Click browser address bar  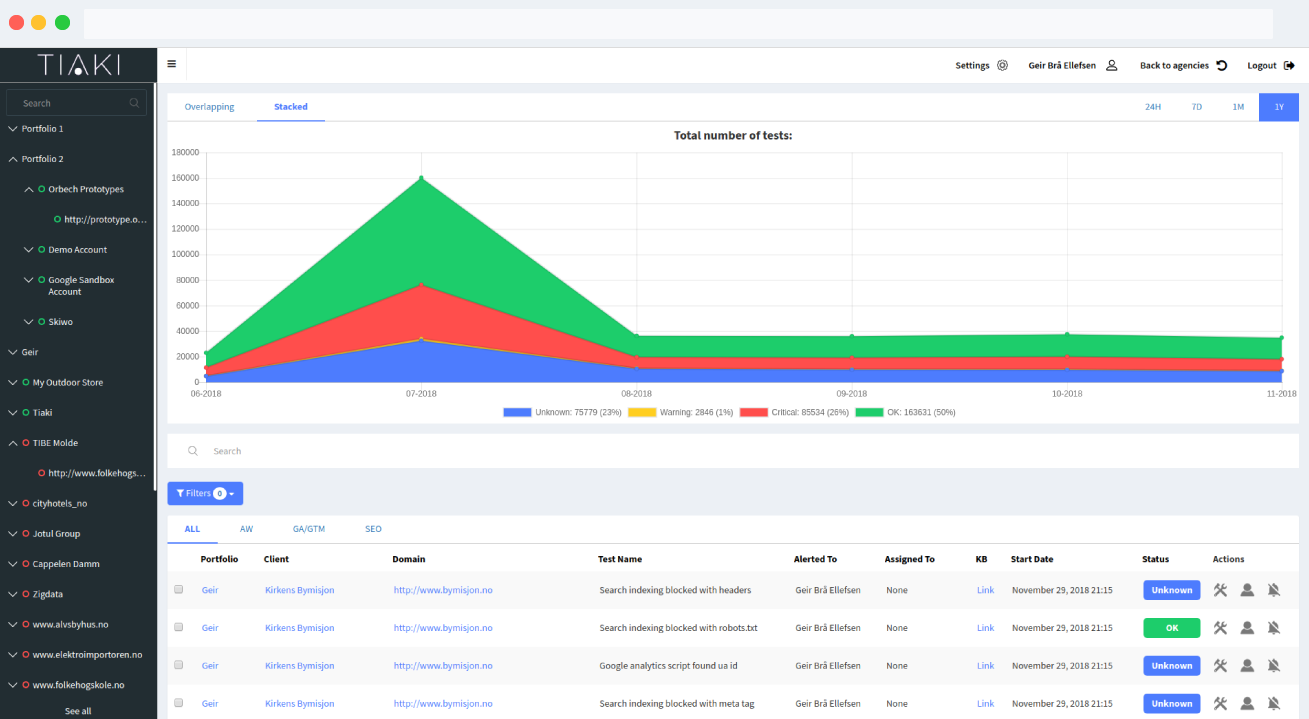tap(678, 23)
